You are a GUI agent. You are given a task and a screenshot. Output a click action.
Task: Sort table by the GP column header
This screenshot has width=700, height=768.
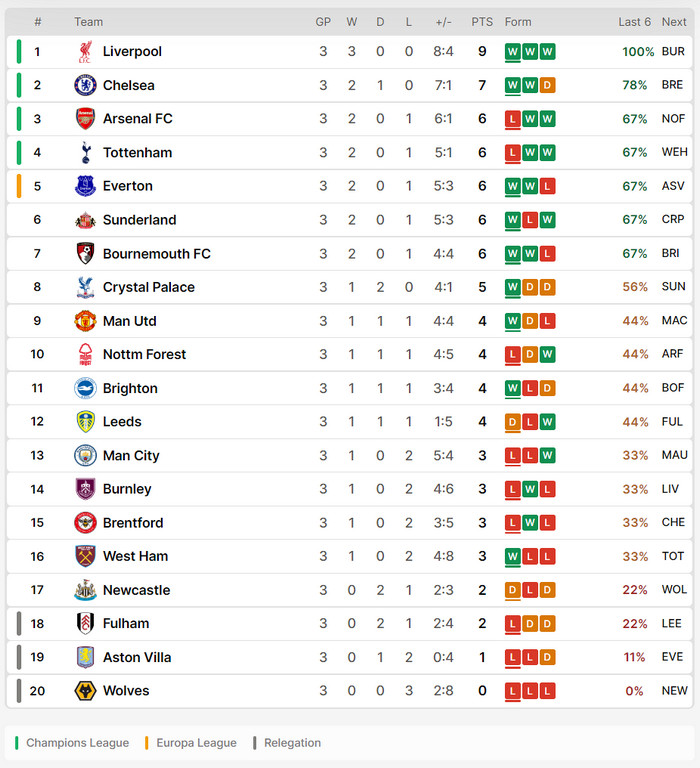(323, 22)
